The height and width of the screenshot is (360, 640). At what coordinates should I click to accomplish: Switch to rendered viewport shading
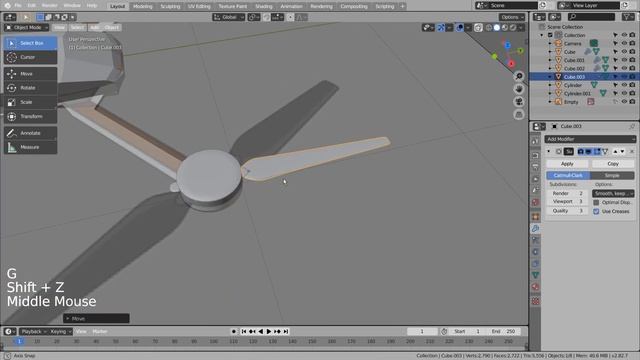tap(513, 28)
